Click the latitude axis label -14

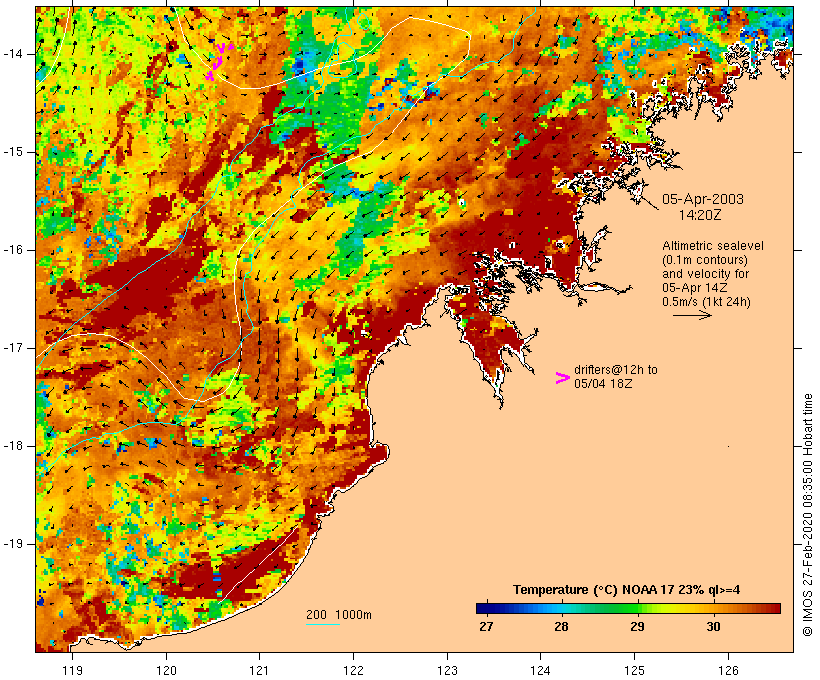click(x=12, y=54)
